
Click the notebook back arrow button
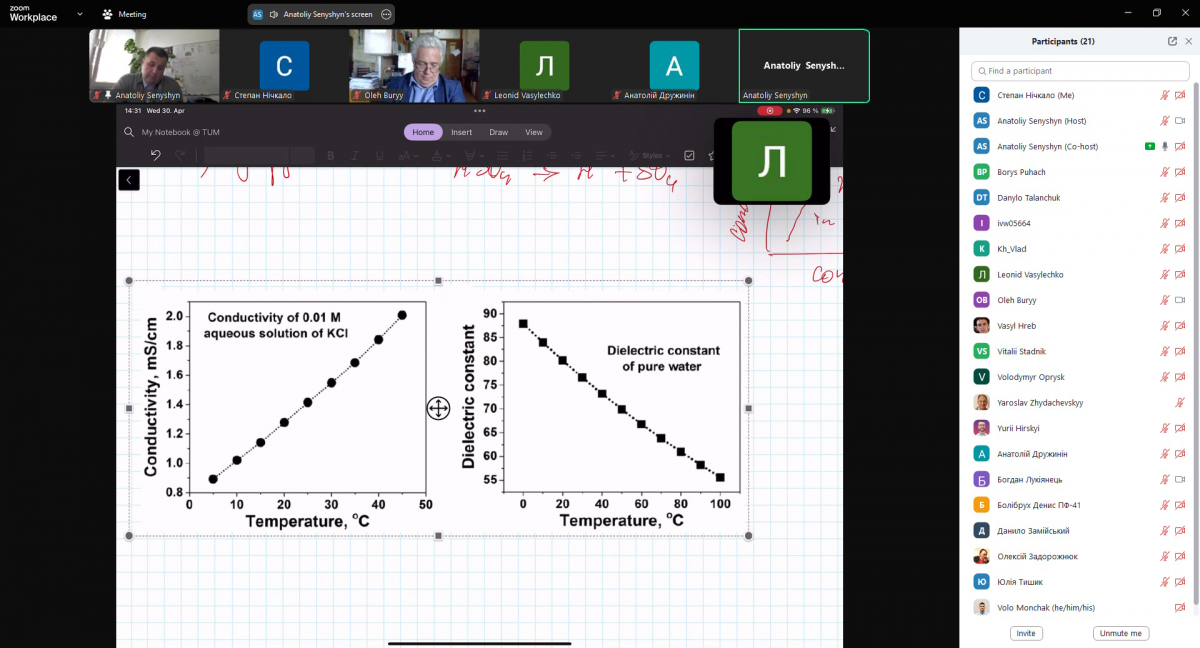click(128, 180)
